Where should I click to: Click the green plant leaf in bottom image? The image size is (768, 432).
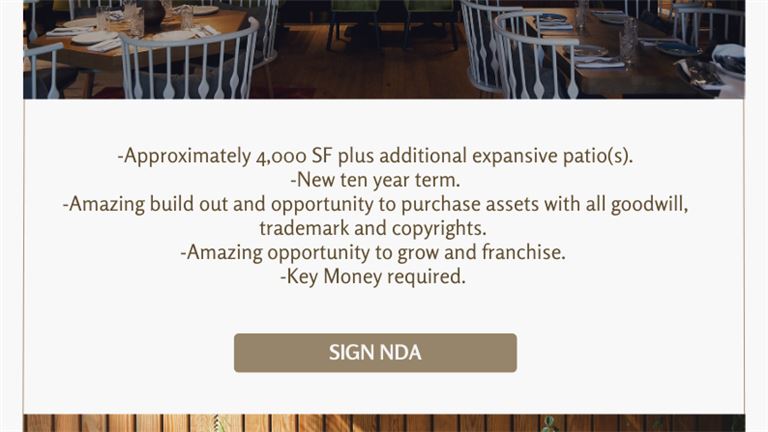(550, 424)
